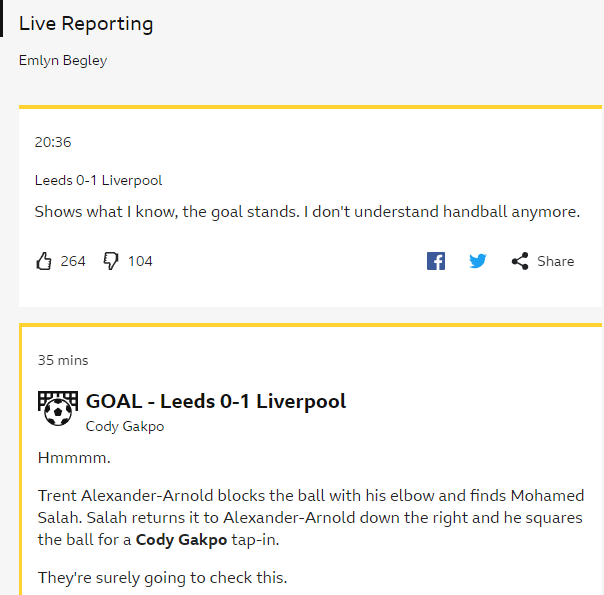Click the Share label text
Viewport: 604px width, 595px height.
click(x=555, y=261)
